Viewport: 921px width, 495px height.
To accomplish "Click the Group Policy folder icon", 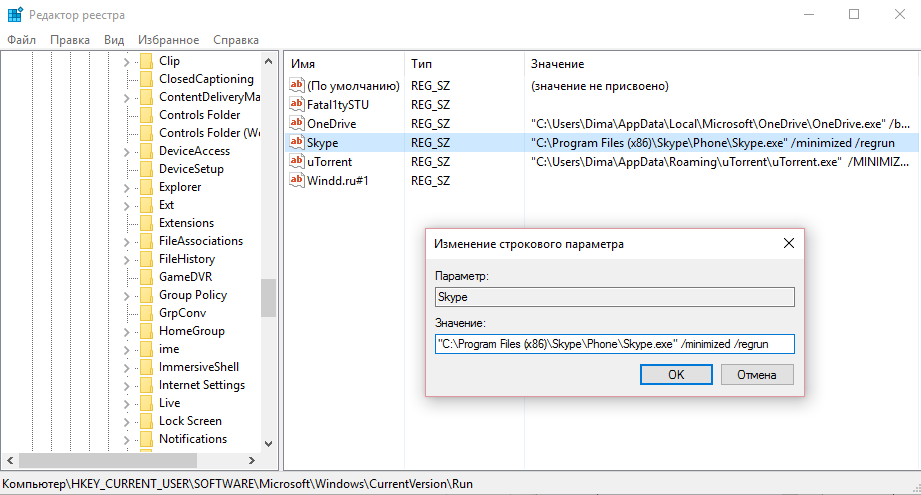I will (146, 295).
